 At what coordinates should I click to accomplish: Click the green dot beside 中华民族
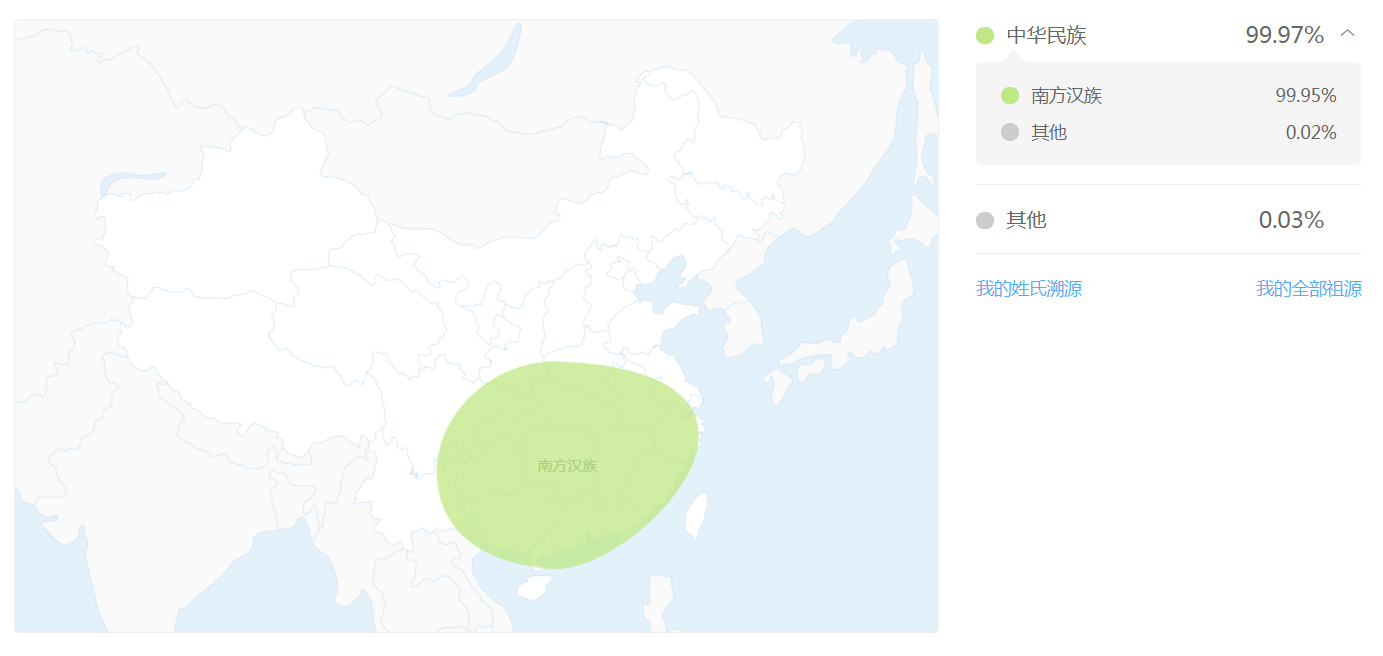985,36
